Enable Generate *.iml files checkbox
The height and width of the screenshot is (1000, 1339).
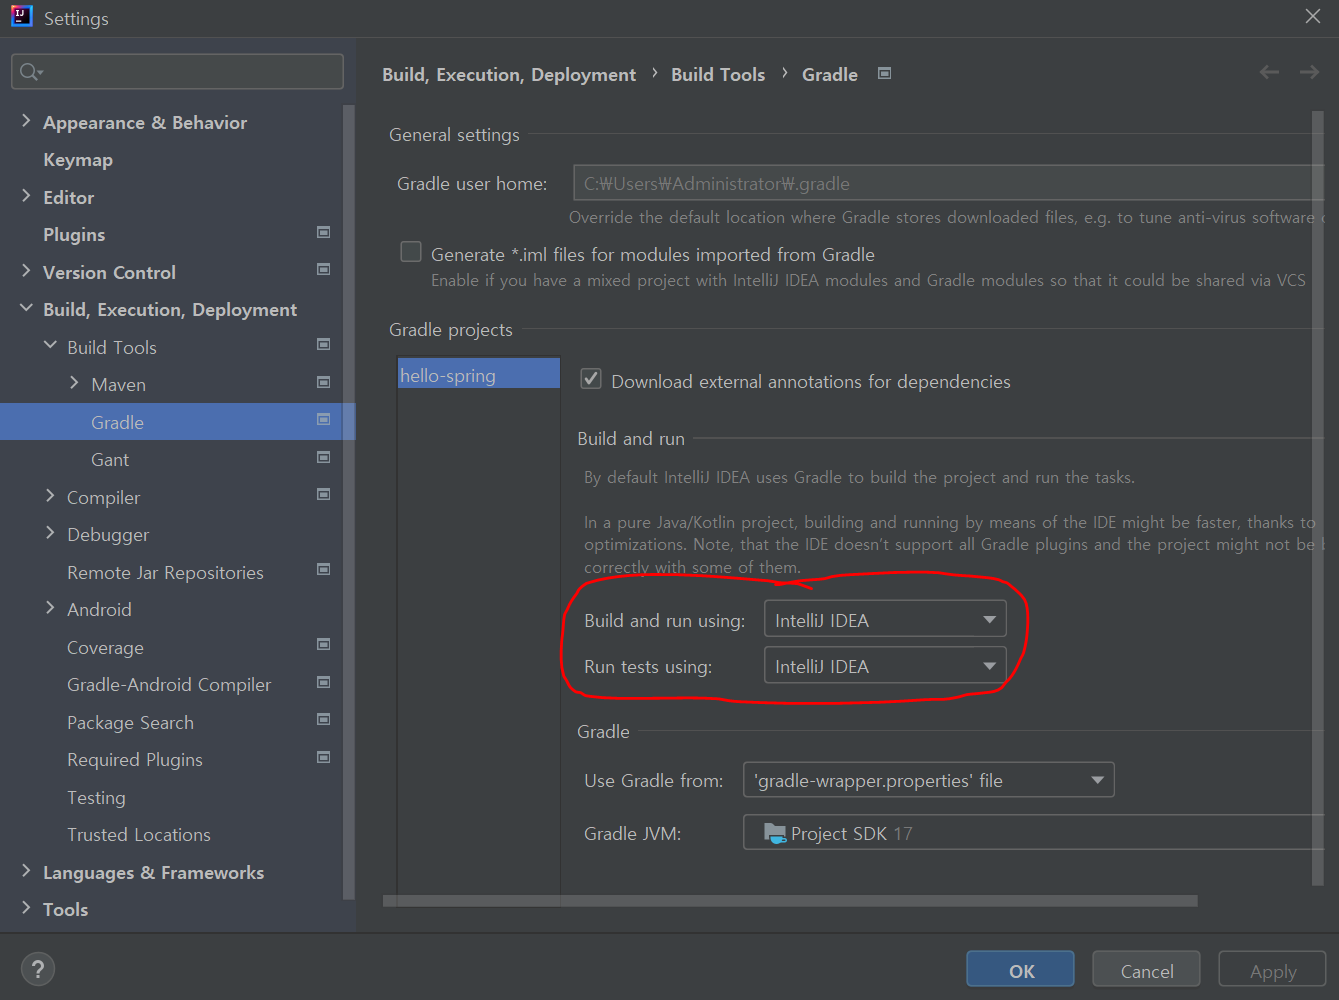click(411, 252)
